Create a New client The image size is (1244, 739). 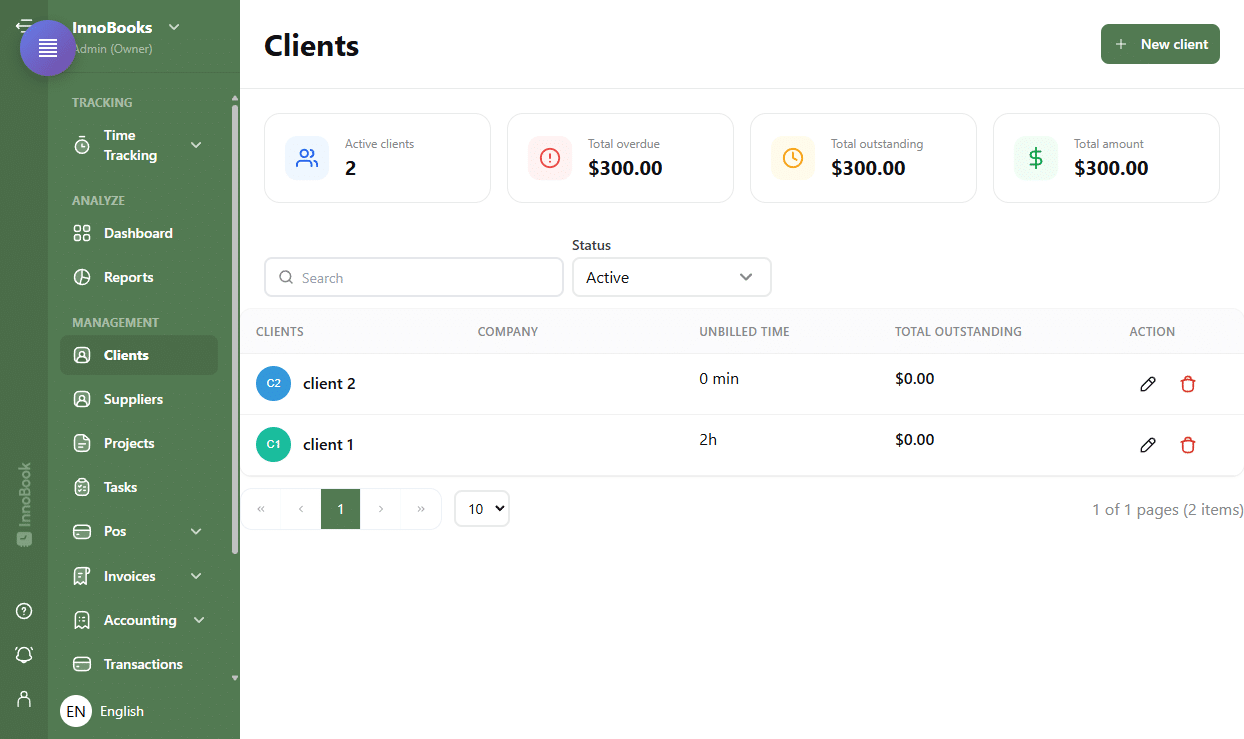pyautogui.click(x=1160, y=44)
